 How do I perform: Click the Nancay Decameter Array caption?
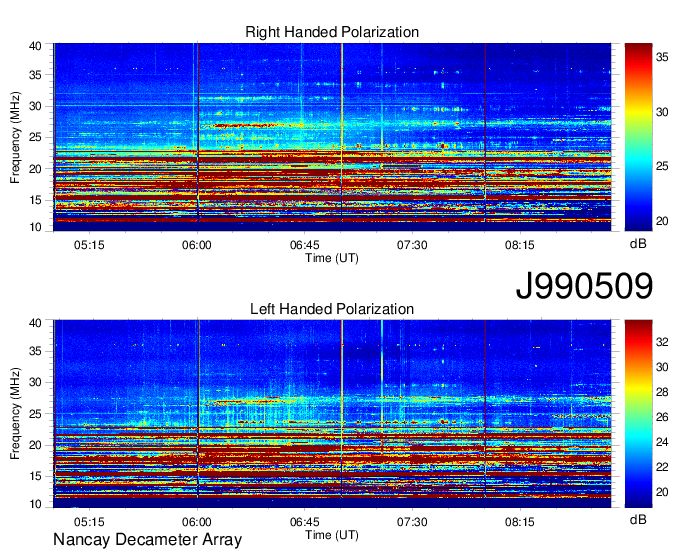pos(147,540)
